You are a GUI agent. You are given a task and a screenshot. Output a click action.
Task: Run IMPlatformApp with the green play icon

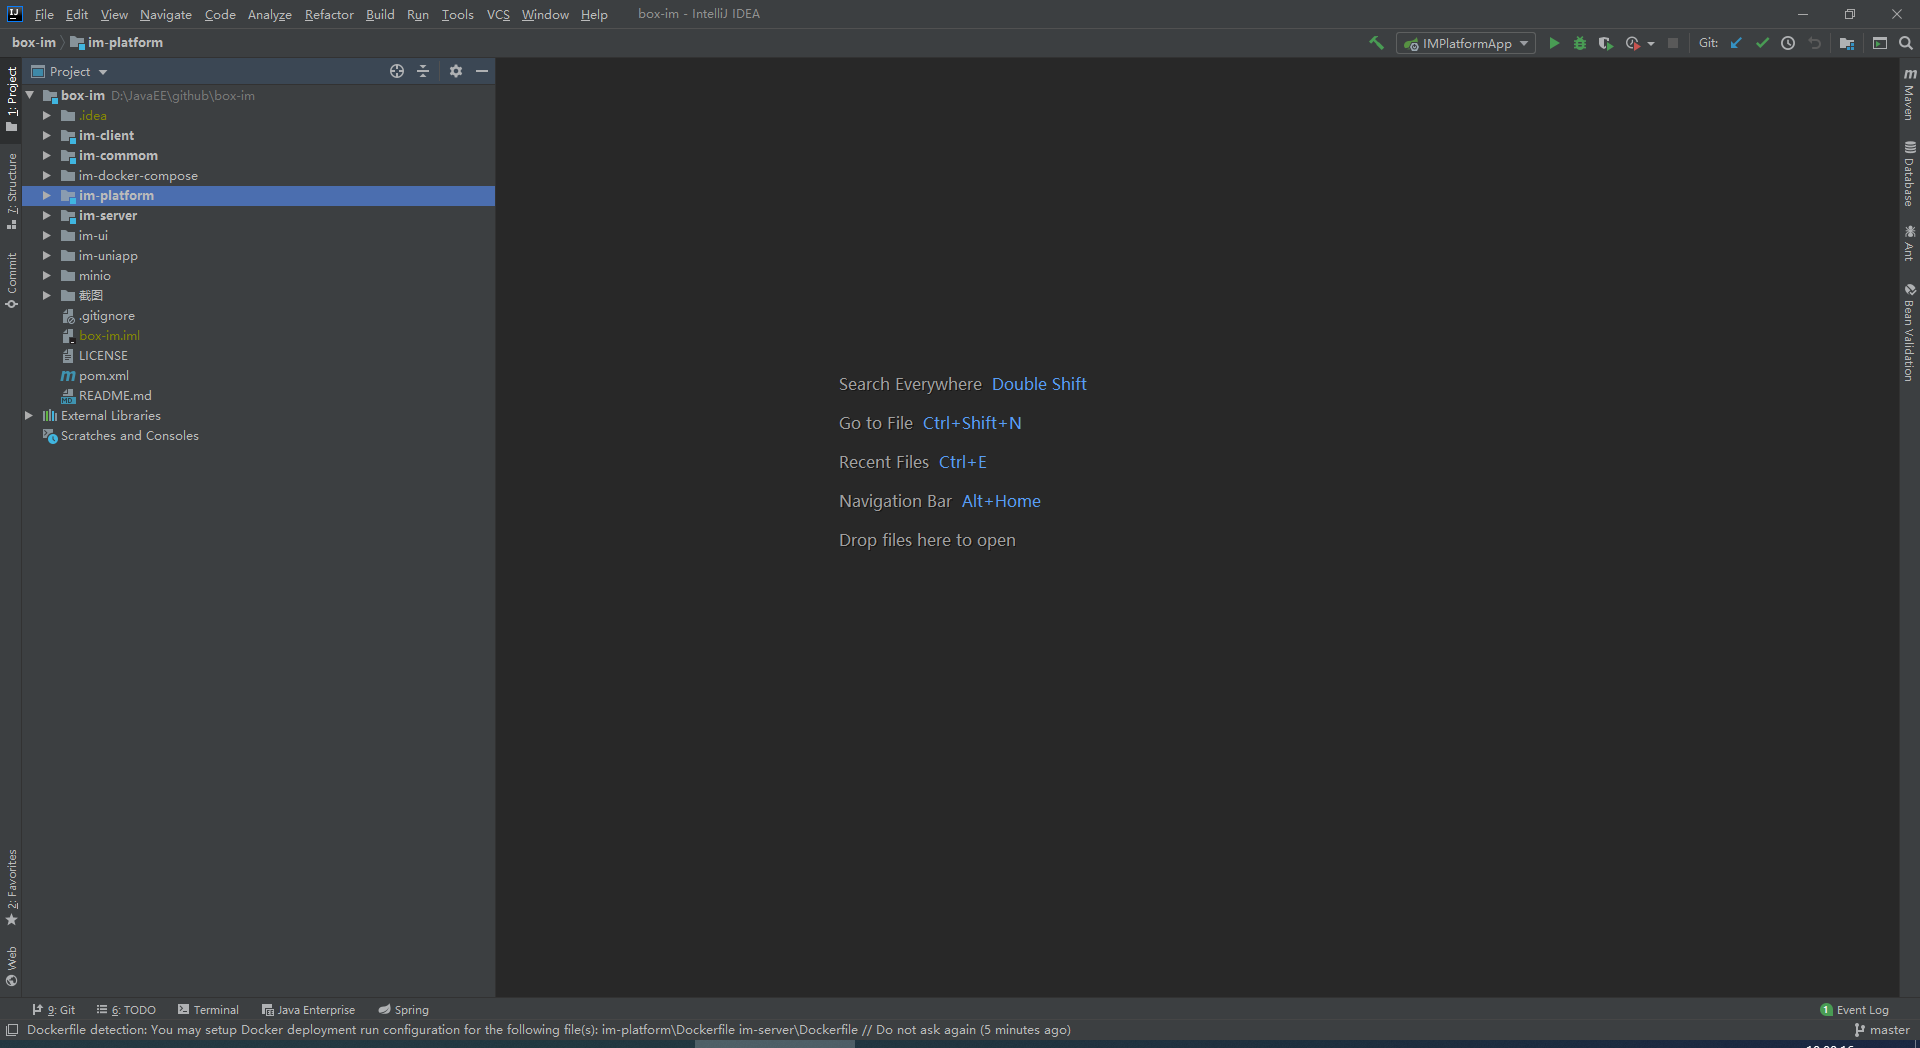click(1554, 43)
